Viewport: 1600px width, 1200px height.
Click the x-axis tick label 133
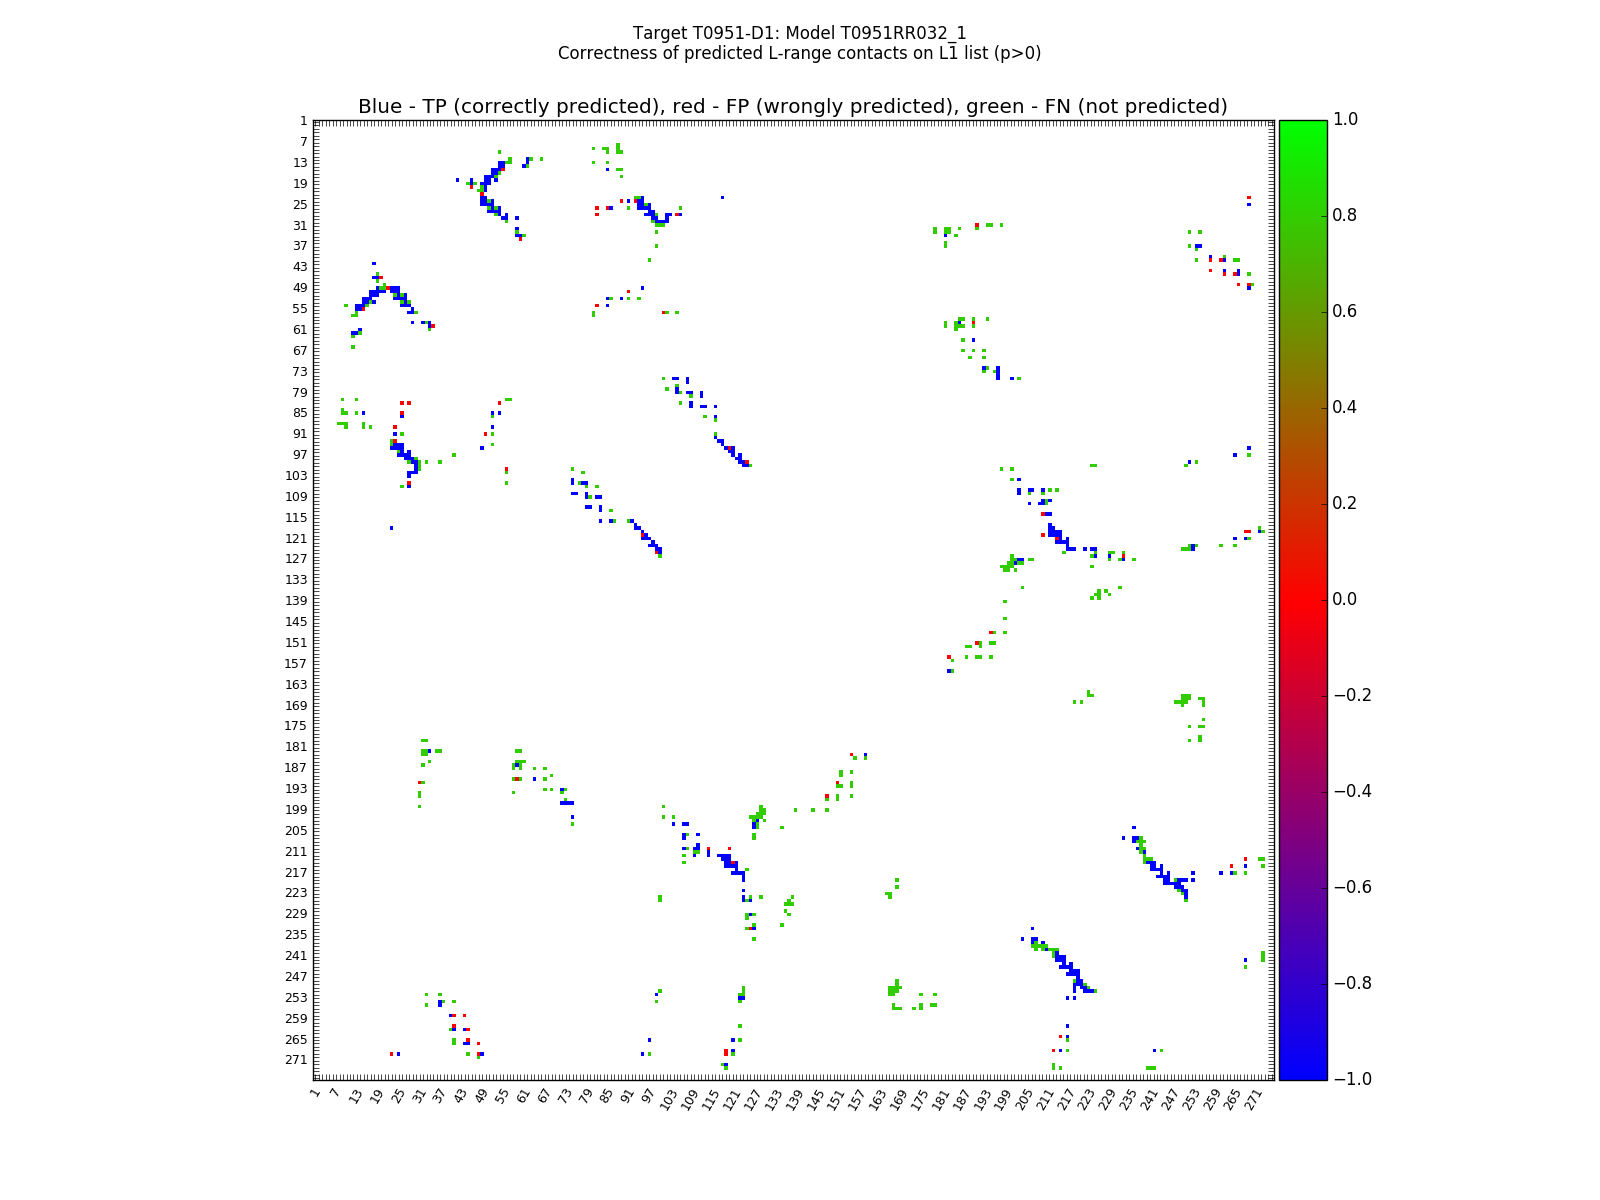[773, 1097]
